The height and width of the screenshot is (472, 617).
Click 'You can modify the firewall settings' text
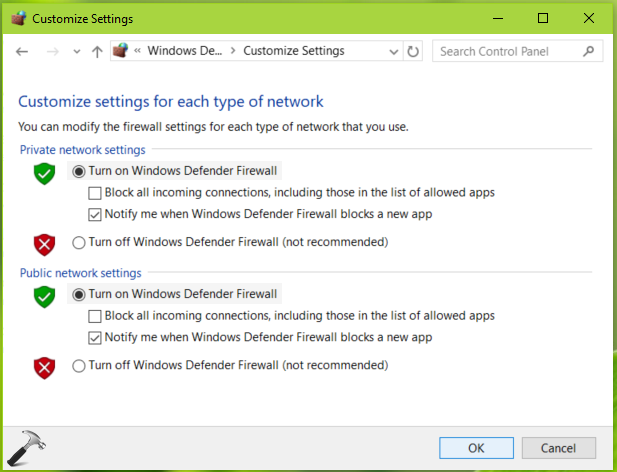tap(213, 127)
